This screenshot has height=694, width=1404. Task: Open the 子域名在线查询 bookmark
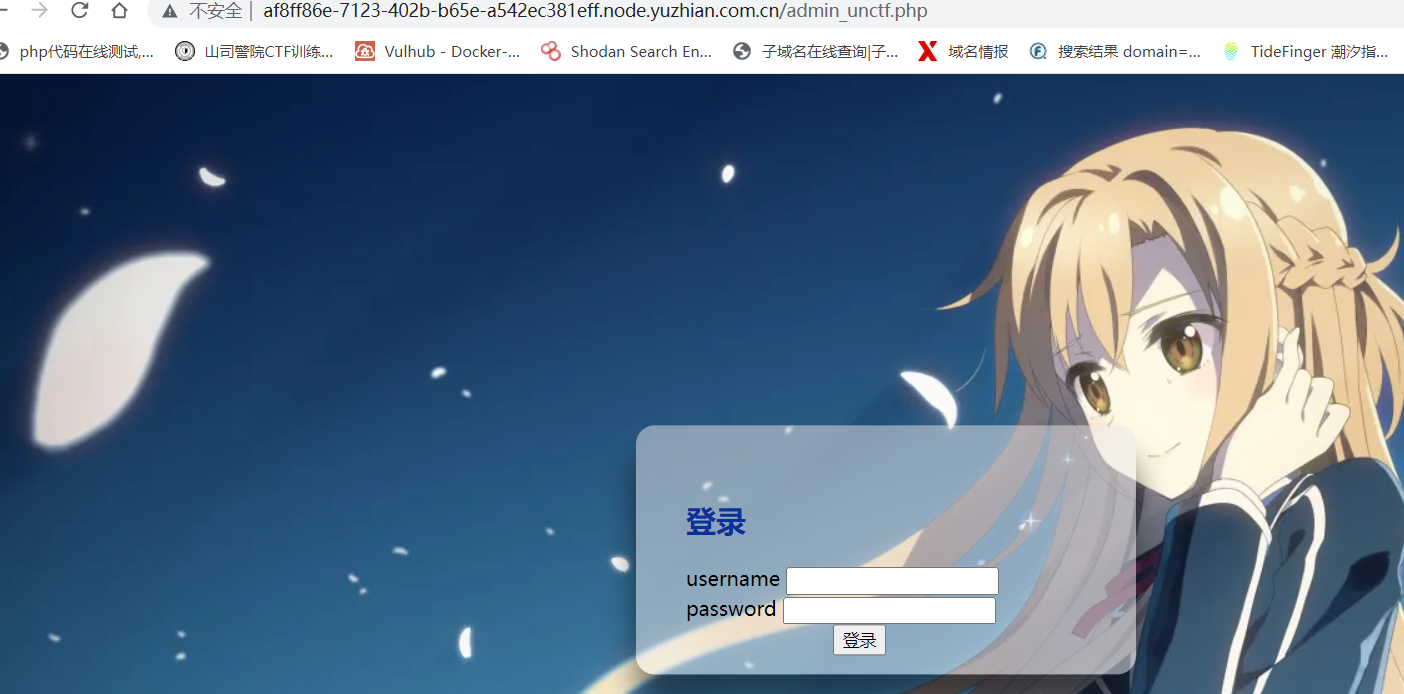click(x=816, y=51)
